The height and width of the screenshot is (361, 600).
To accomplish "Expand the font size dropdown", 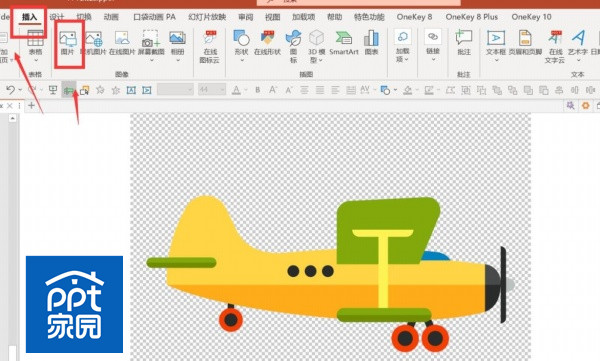I will click(212, 90).
